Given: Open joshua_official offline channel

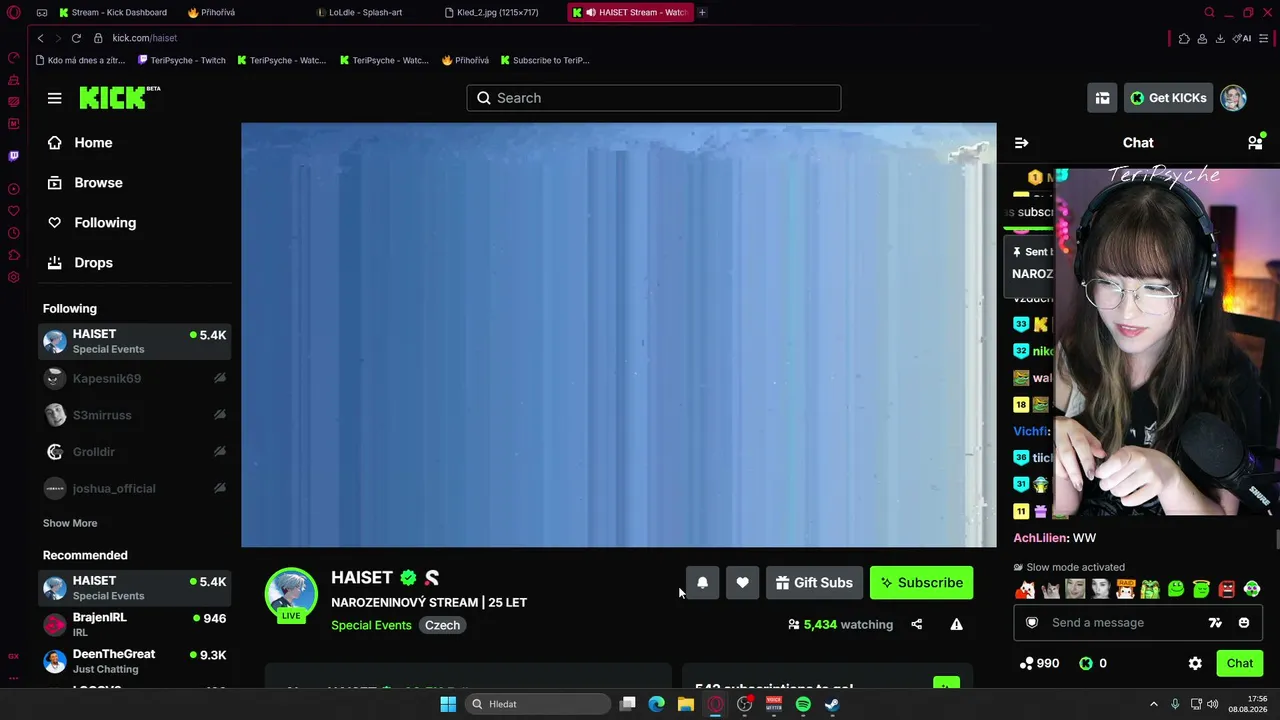Looking at the screenshot, I should pyautogui.click(x=135, y=488).
